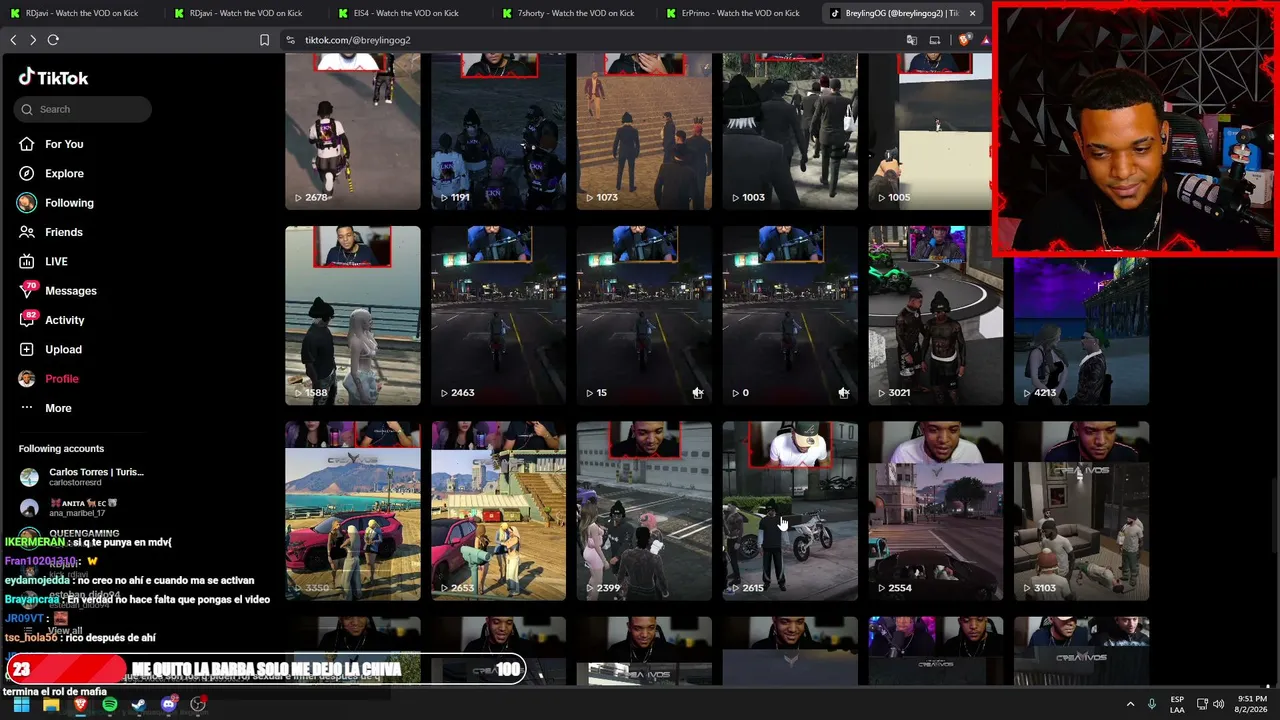Open Discord from taskbar

point(168,704)
